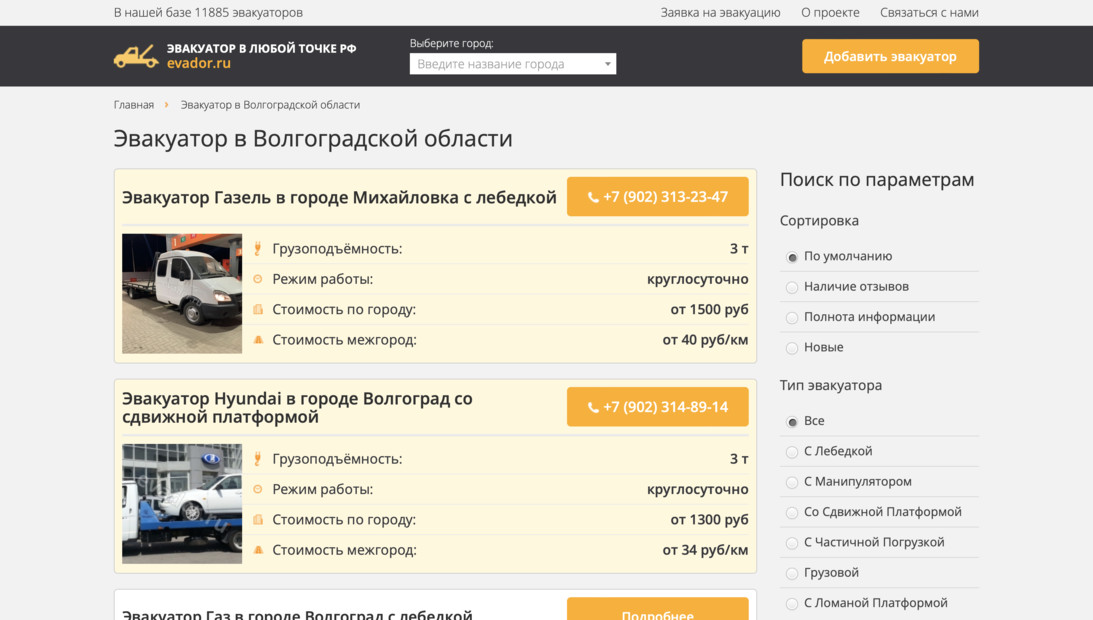Screen dimensions: 1093x620
Task: Click the breadcrumb arrow separator after Главная
Action: pos(167,105)
